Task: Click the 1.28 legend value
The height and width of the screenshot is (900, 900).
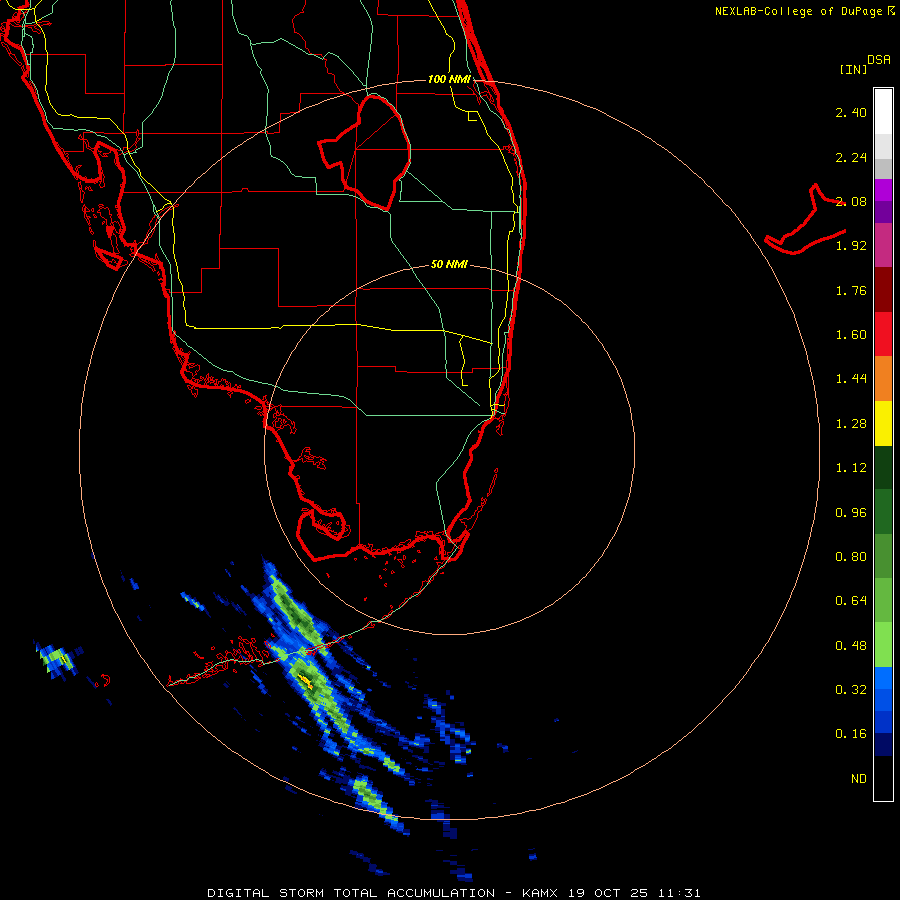Action: tap(851, 424)
